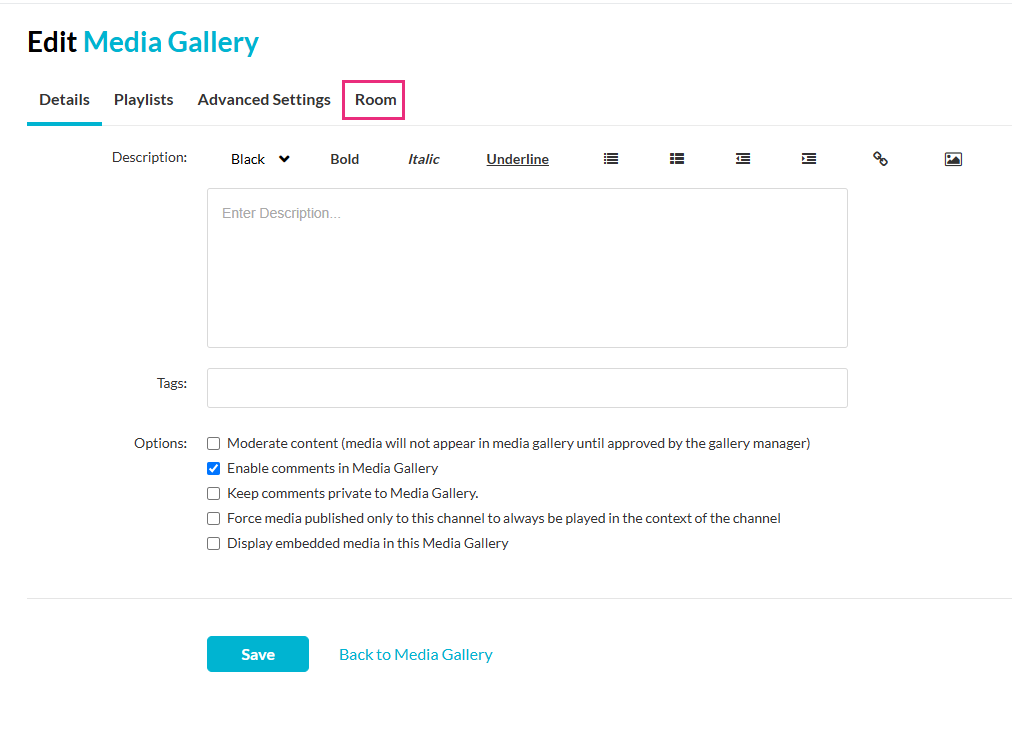Go to the Room tab
This screenshot has height=732, width=1012.
(x=375, y=100)
